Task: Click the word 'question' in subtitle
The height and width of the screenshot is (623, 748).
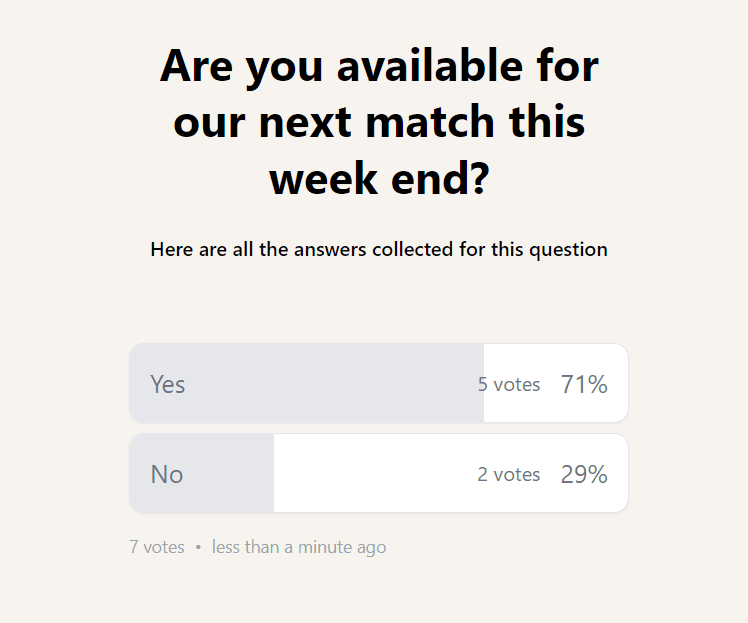Action: pyautogui.click(x=568, y=250)
